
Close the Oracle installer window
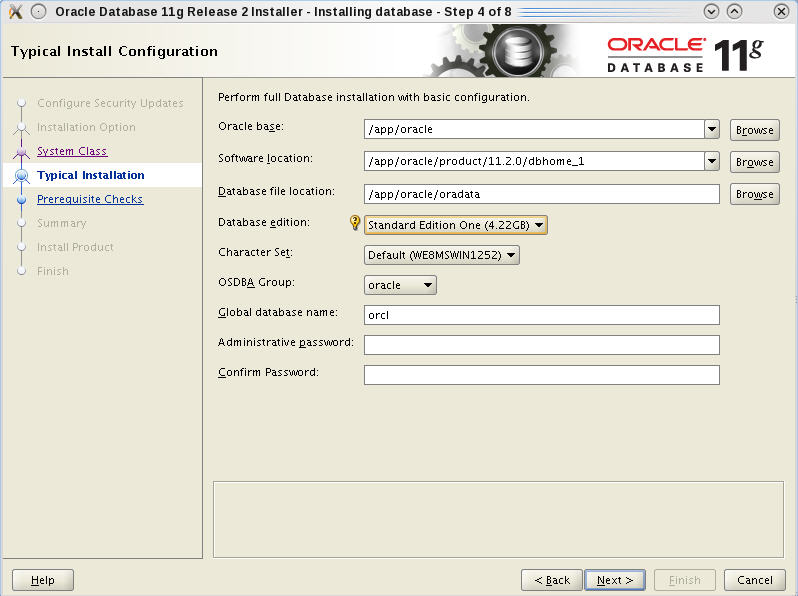pos(781,11)
